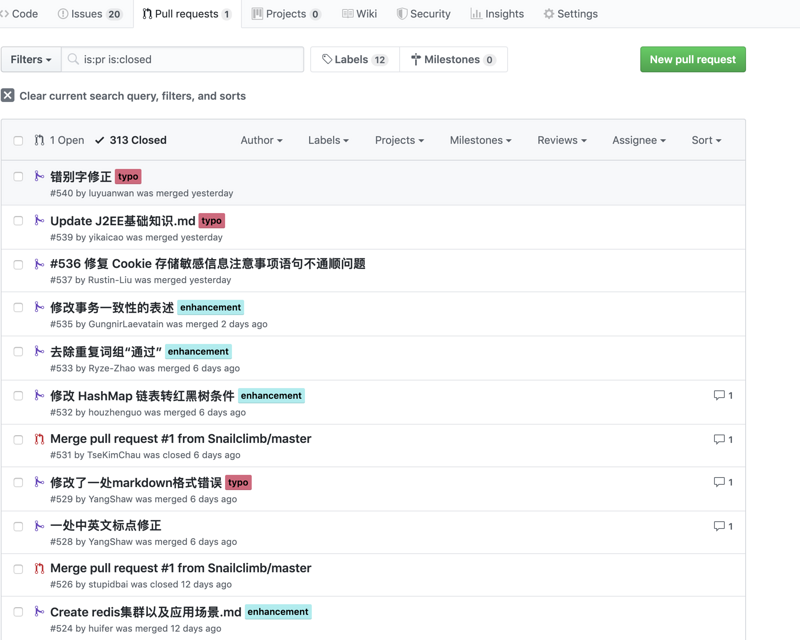Click the closed PR icon beside #526
Viewport: 800px width, 640px height.
click(x=39, y=569)
